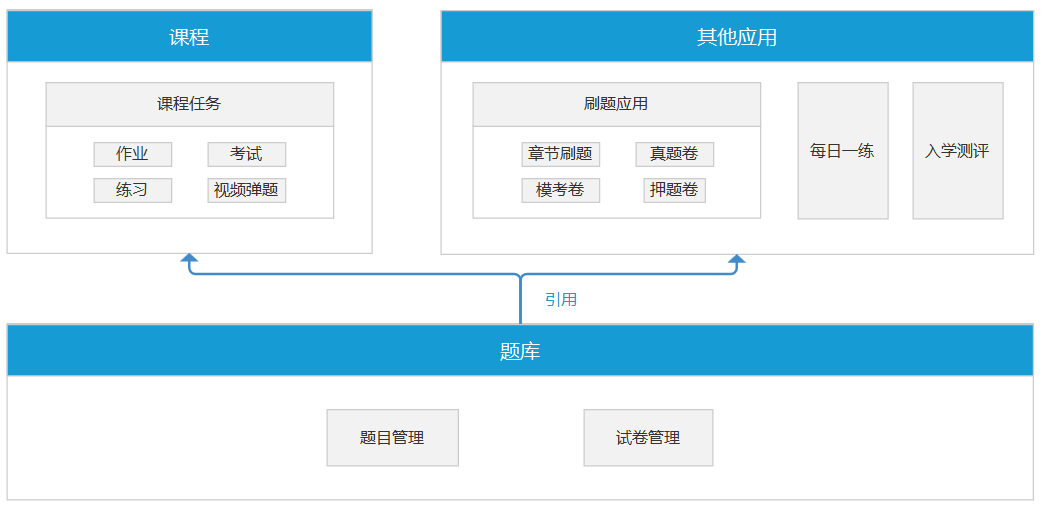Click the 考试 box
Screen dimensions: 1042x515
tap(247, 155)
